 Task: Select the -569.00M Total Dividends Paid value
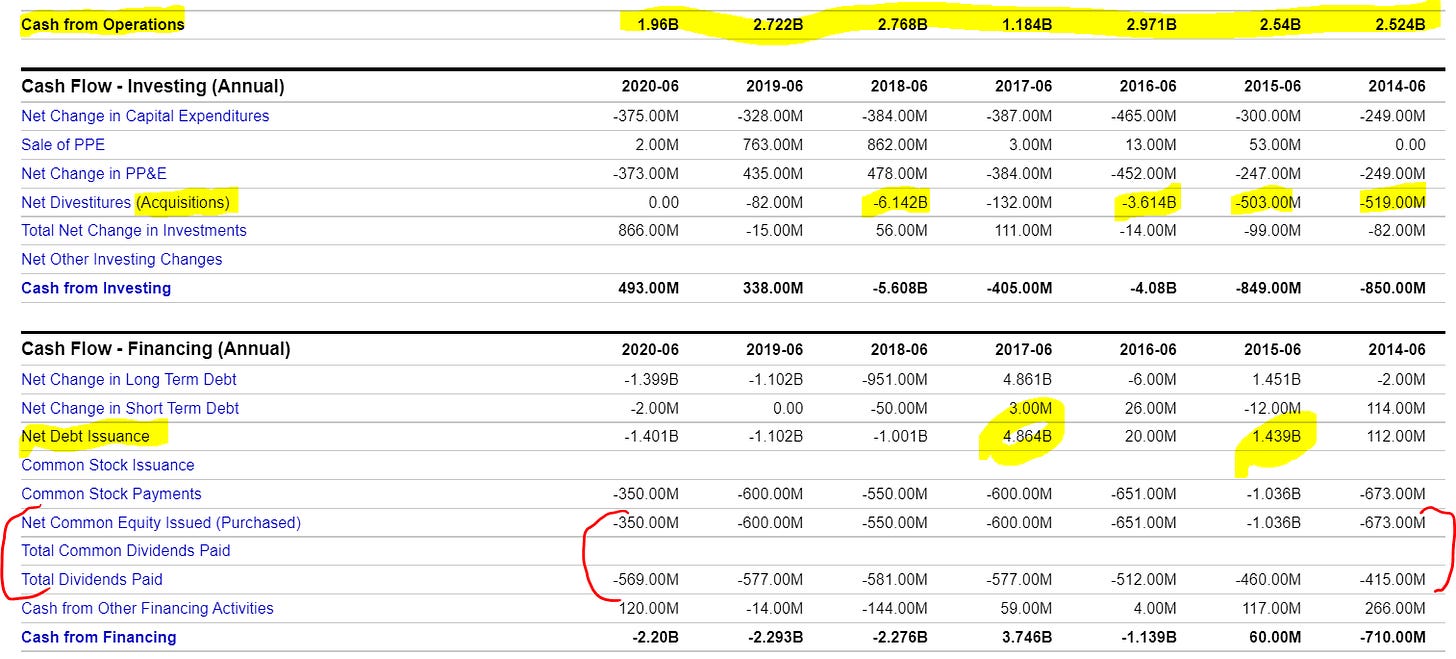click(x=646, y=580)
